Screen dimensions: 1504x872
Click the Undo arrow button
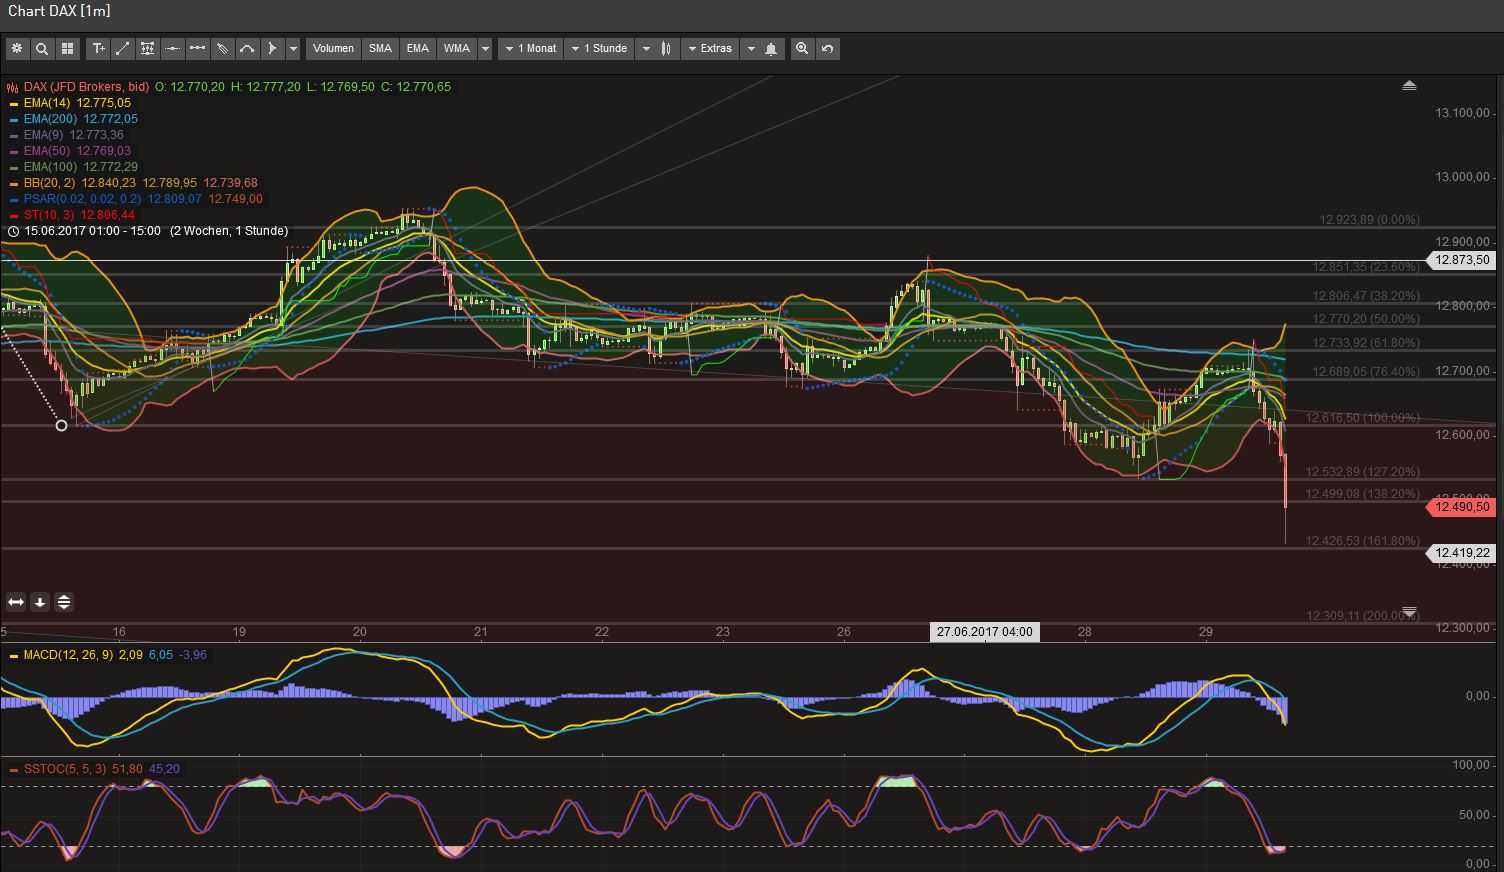click(828, 48)
